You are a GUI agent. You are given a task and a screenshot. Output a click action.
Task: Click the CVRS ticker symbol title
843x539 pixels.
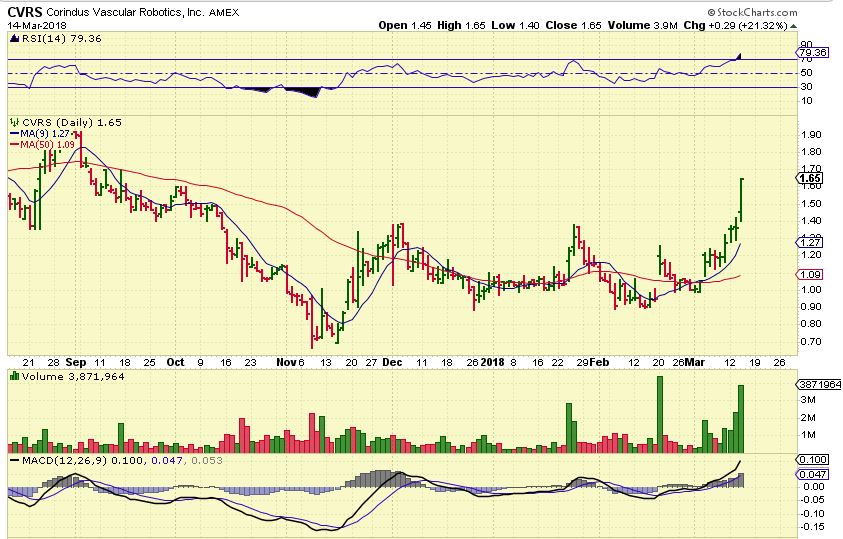point(25,12)
